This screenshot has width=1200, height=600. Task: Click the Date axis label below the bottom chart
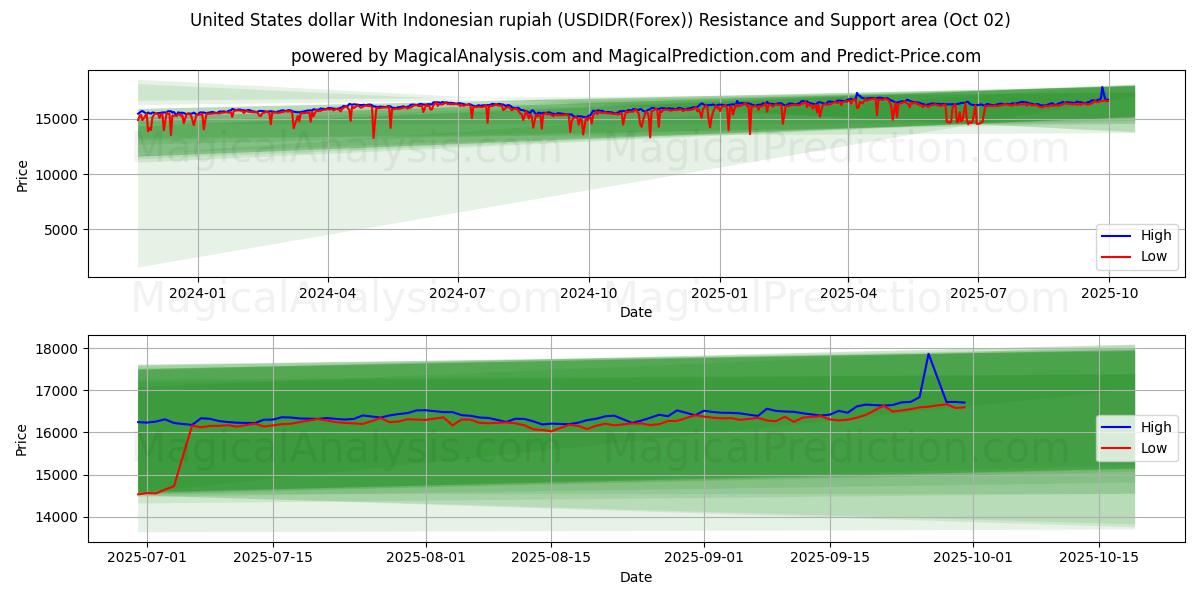pyautogui.click(x=636, y=577)
